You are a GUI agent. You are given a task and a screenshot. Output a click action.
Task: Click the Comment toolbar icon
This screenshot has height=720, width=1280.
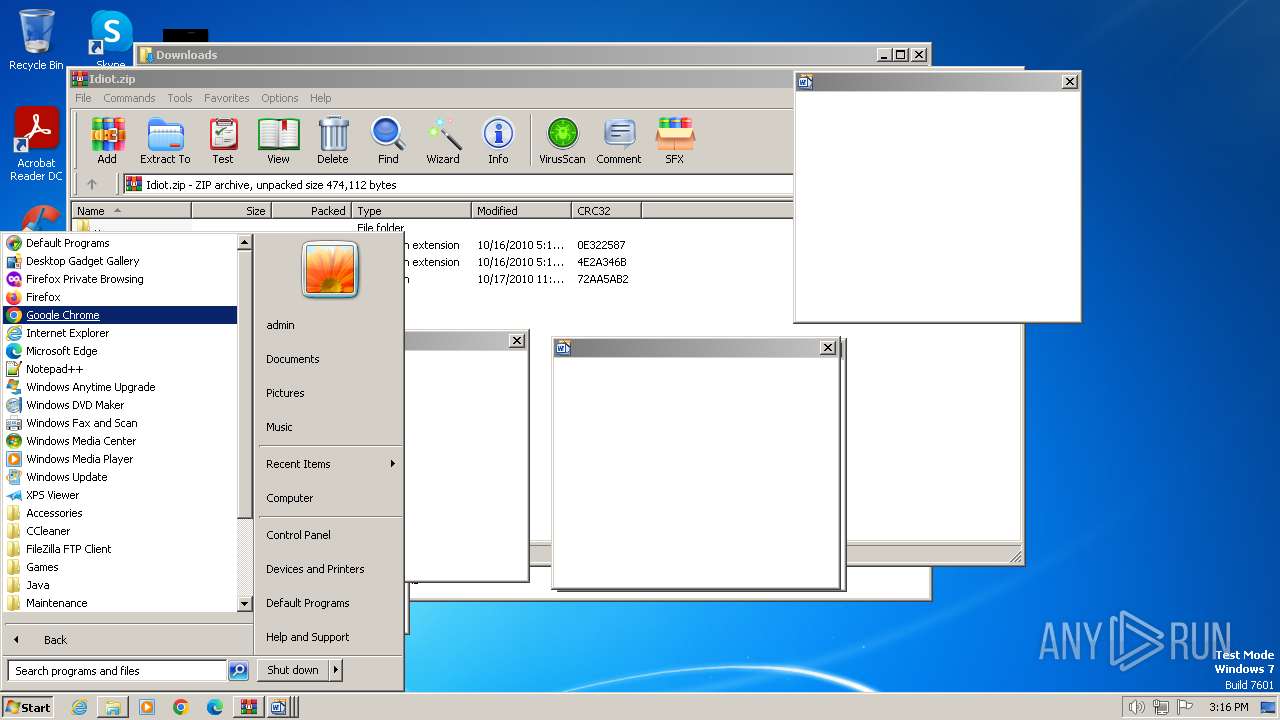click(619, 141)
